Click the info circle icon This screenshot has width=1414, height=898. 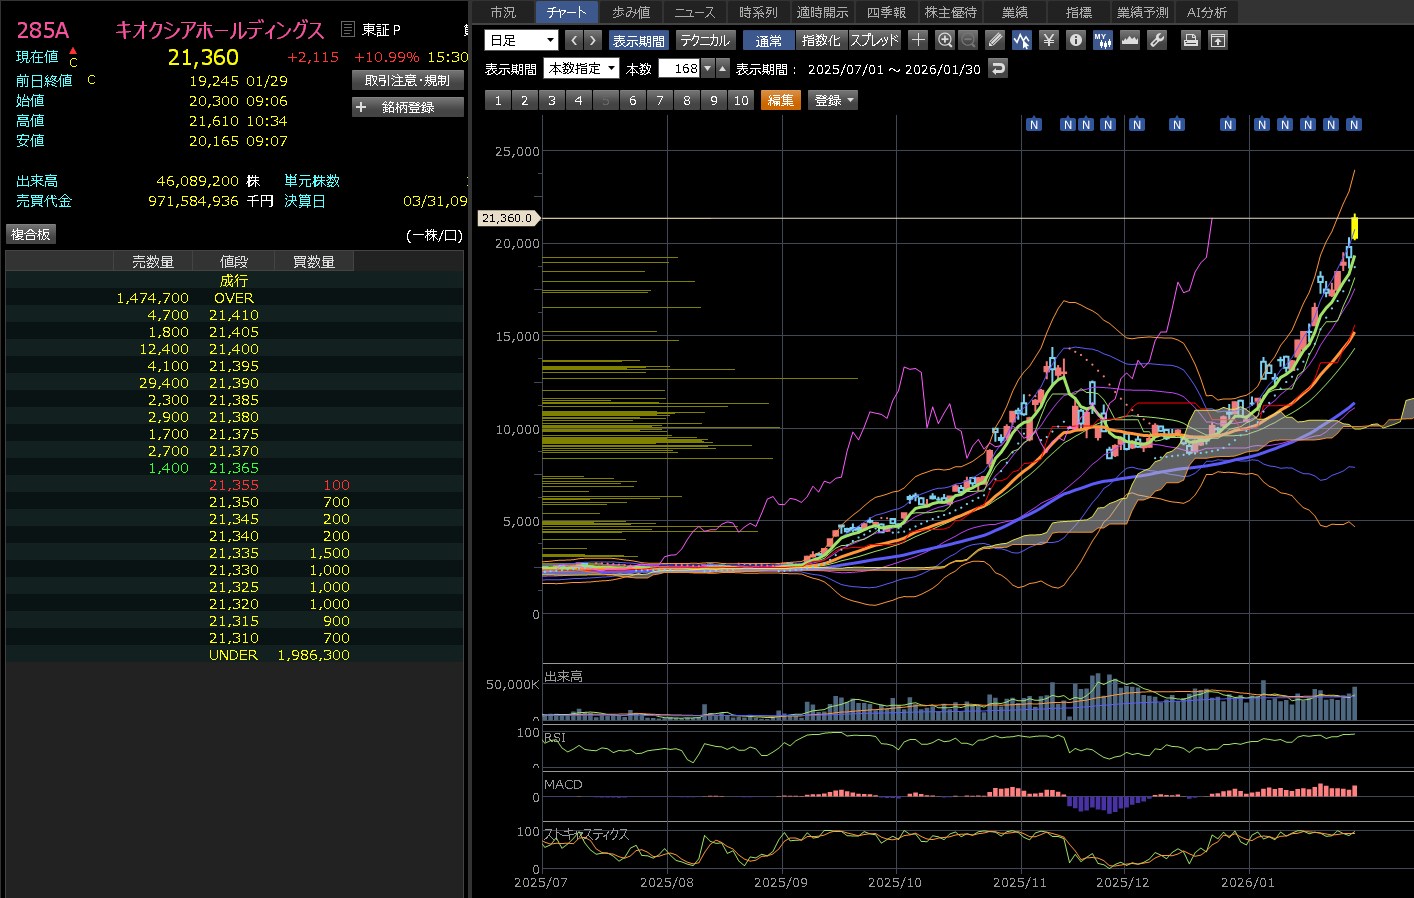[x=1075, y=40]
